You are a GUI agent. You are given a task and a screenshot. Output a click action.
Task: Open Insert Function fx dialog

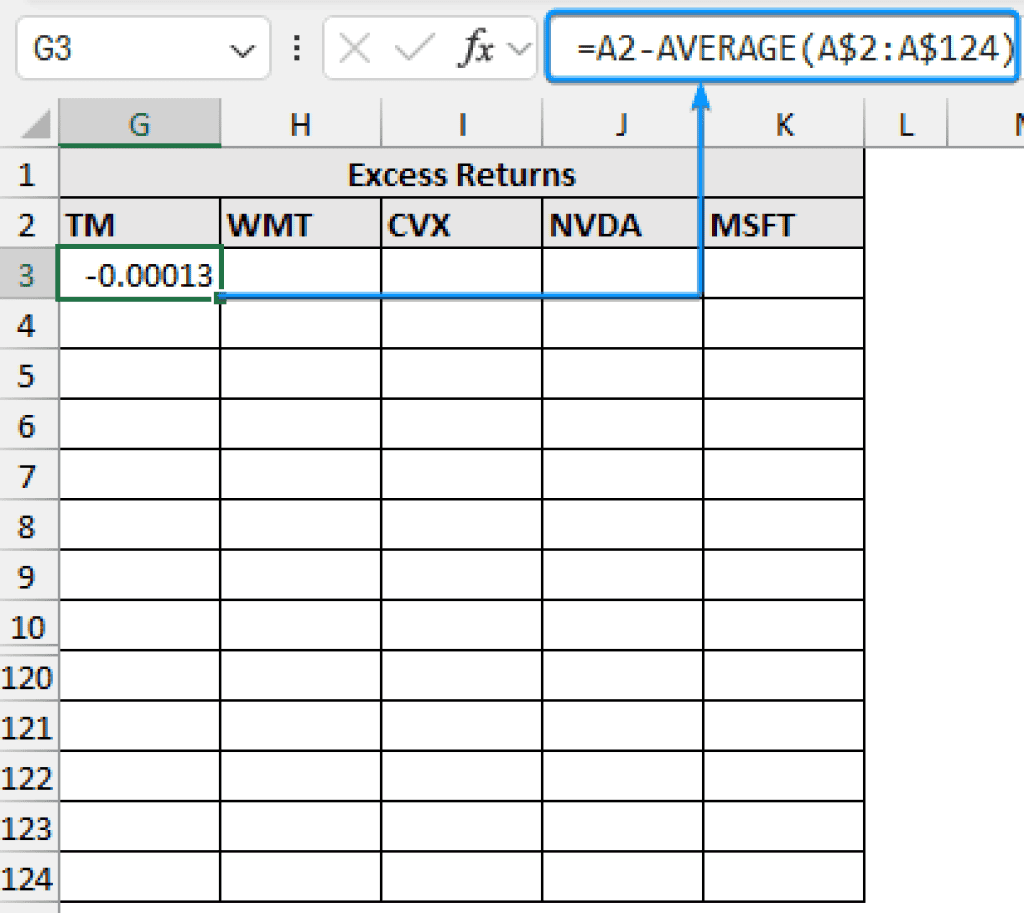click(x=477, y=48)
